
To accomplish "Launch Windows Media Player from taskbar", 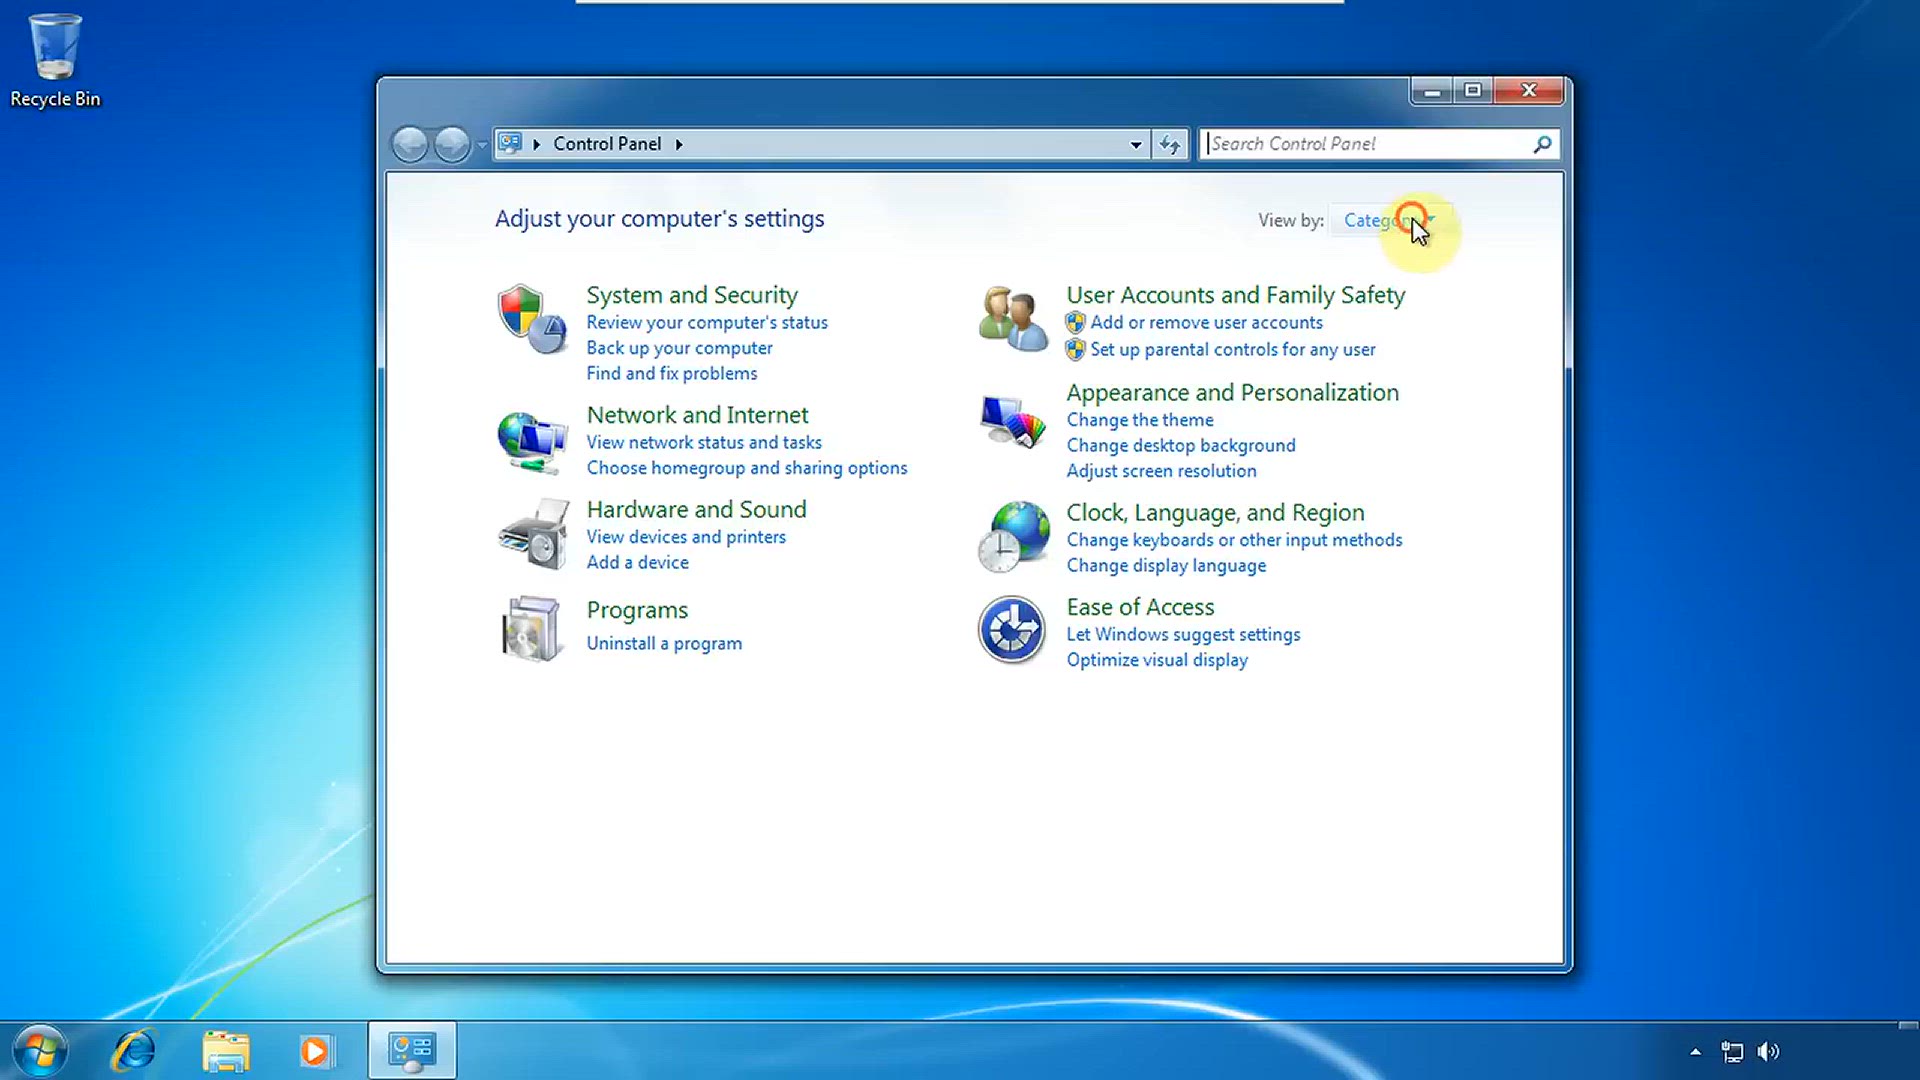I will point(315,1051).
